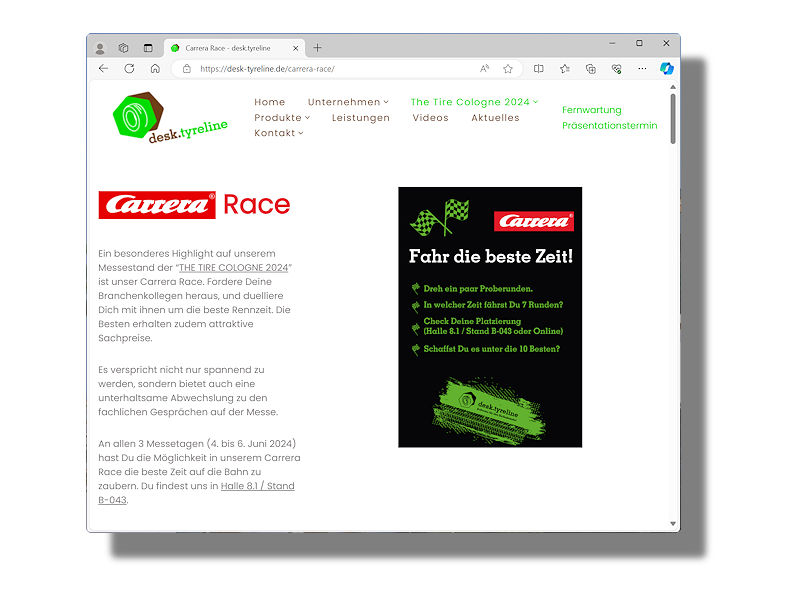
Task: Open the collections icon
Action: [591, 69]
